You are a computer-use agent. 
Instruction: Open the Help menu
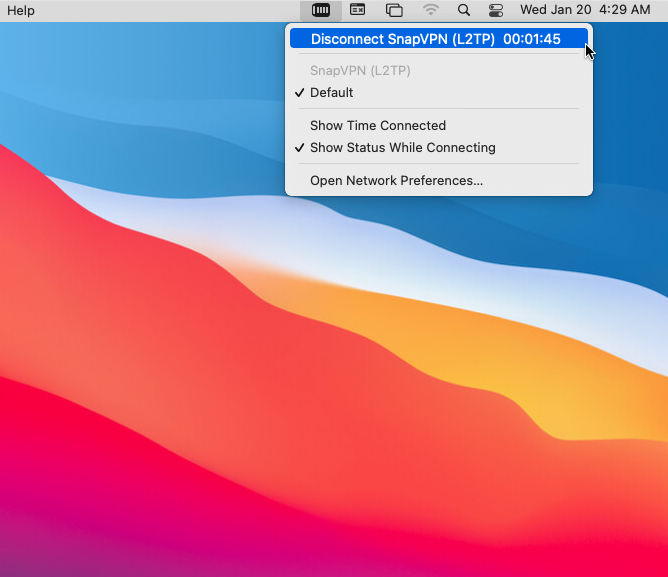20,10
